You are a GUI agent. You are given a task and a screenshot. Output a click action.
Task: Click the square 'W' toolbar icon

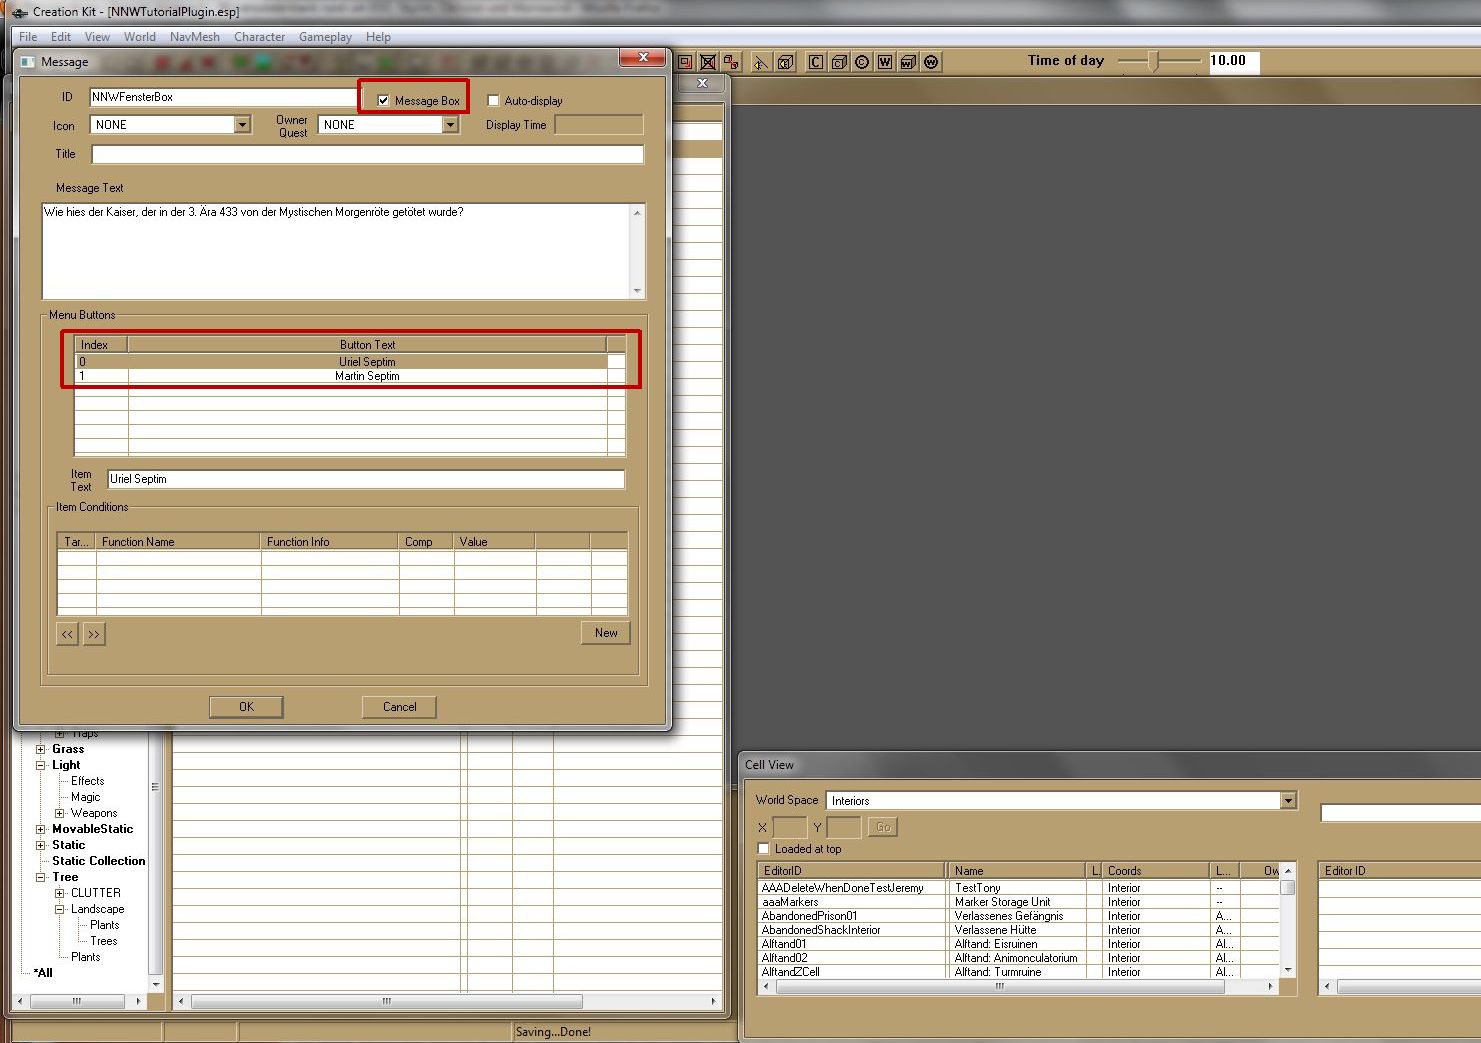(885, 62)
